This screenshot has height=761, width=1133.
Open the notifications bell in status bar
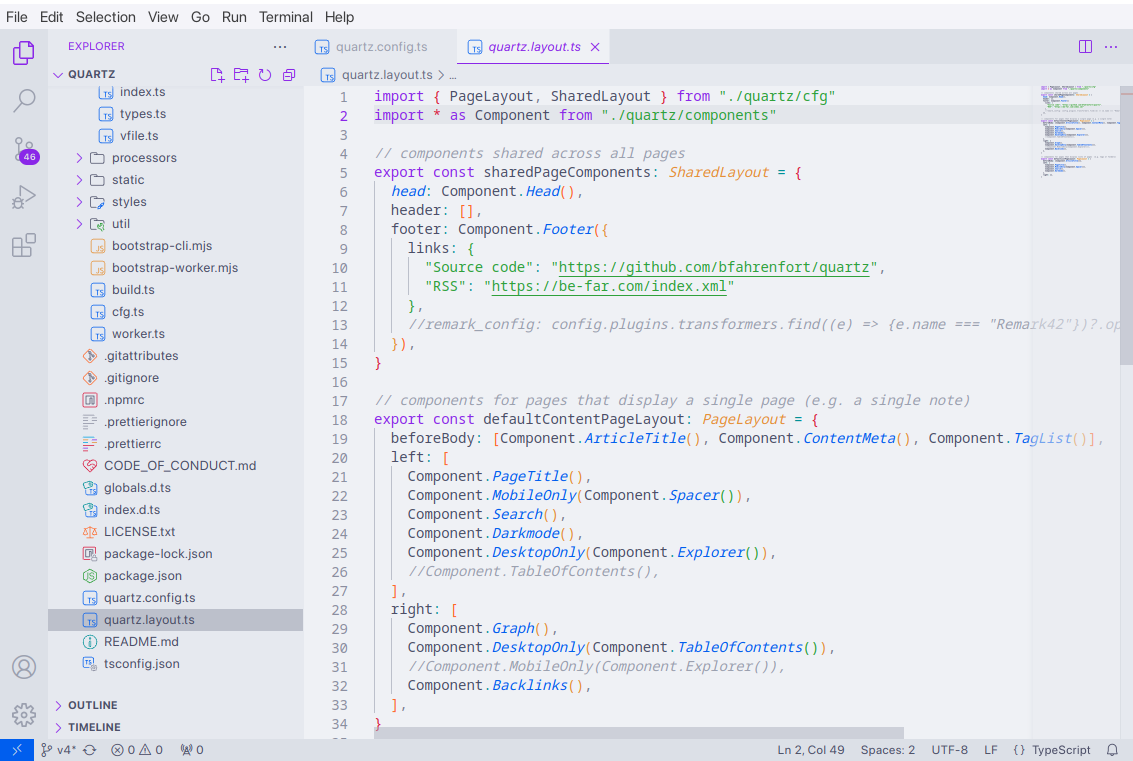(1112, 750)
